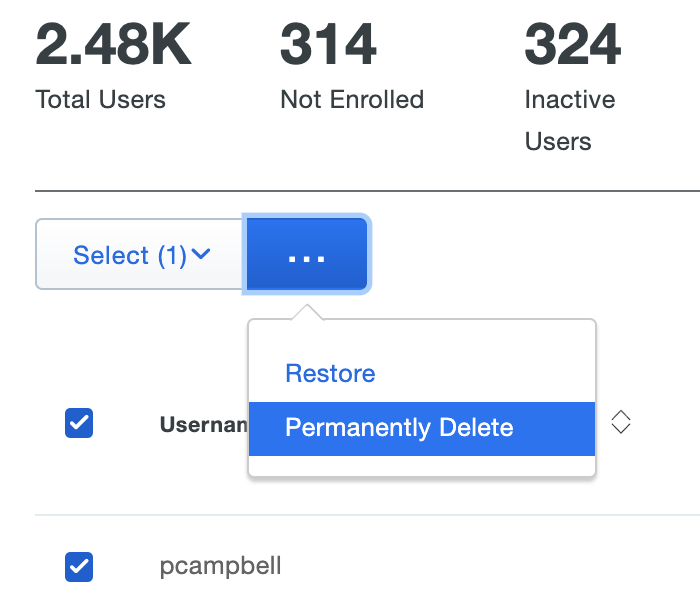Click the word Users below Inactive
700x598 pixels.
(x=558, y=141)
